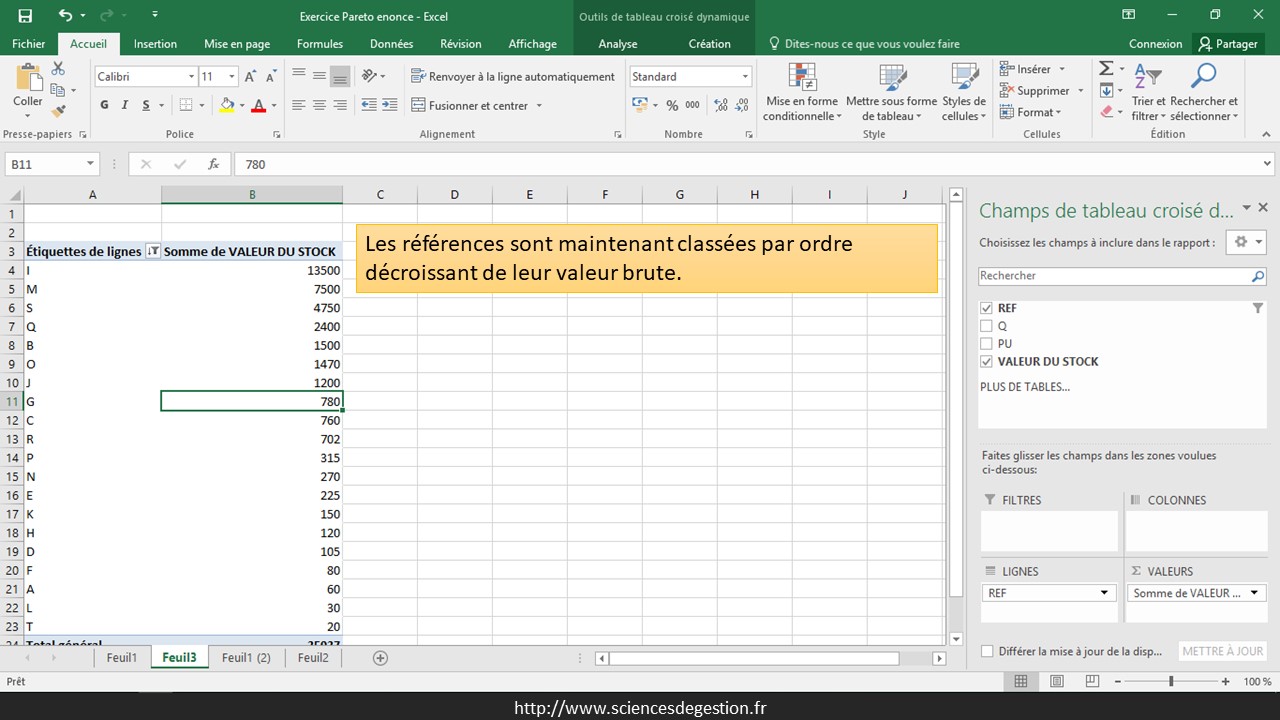Add a new sheet with plus icon
The width and height of the screenshot is (1280, 720).
click(x=380, y=657)
